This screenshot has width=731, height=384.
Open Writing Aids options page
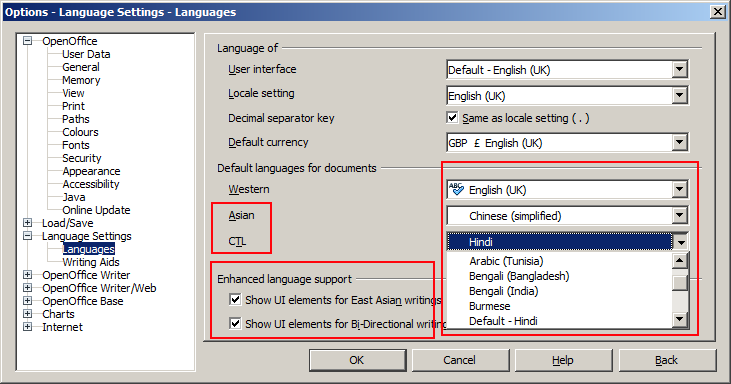(x=90, y=262)
